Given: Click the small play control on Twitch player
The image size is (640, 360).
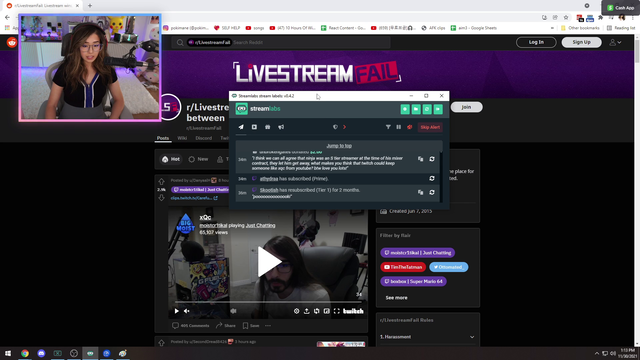Looking at the screenshot, I should coord(176,311).
